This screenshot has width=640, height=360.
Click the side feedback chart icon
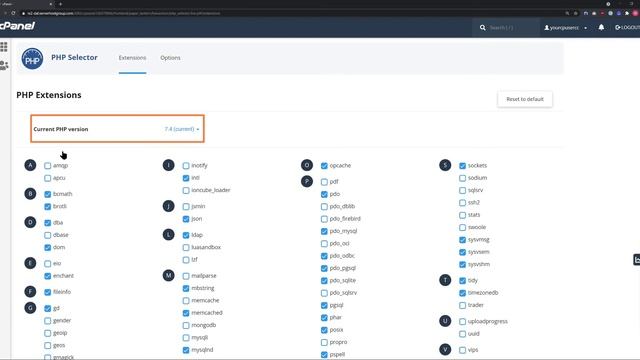tap(636, 260)
